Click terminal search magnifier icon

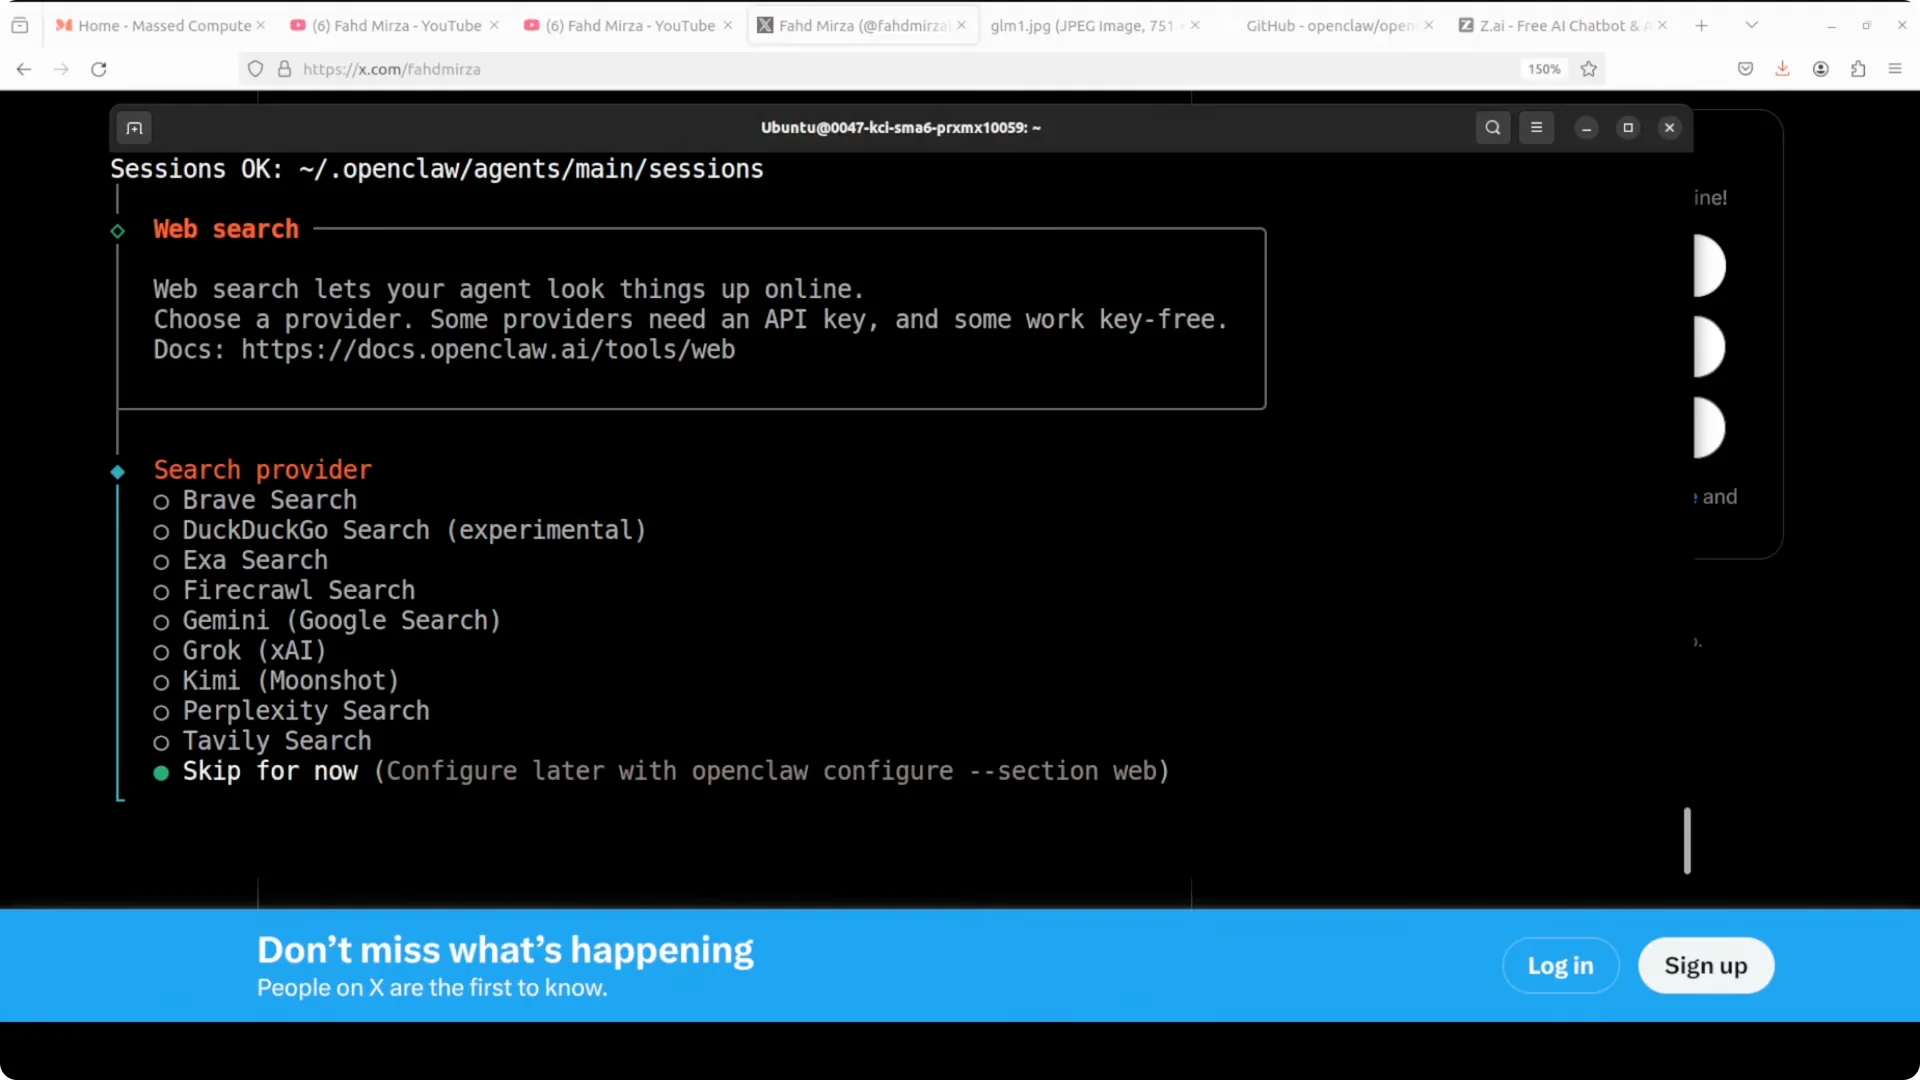point(1493,128)
